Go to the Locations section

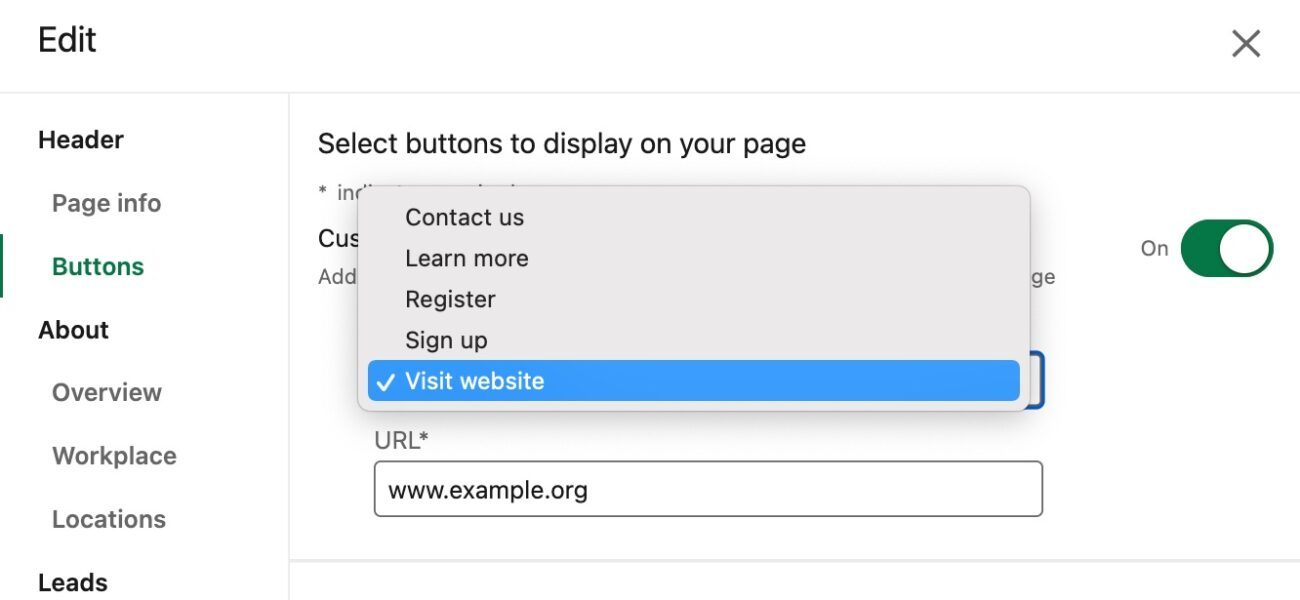click(x=108, y=518)
